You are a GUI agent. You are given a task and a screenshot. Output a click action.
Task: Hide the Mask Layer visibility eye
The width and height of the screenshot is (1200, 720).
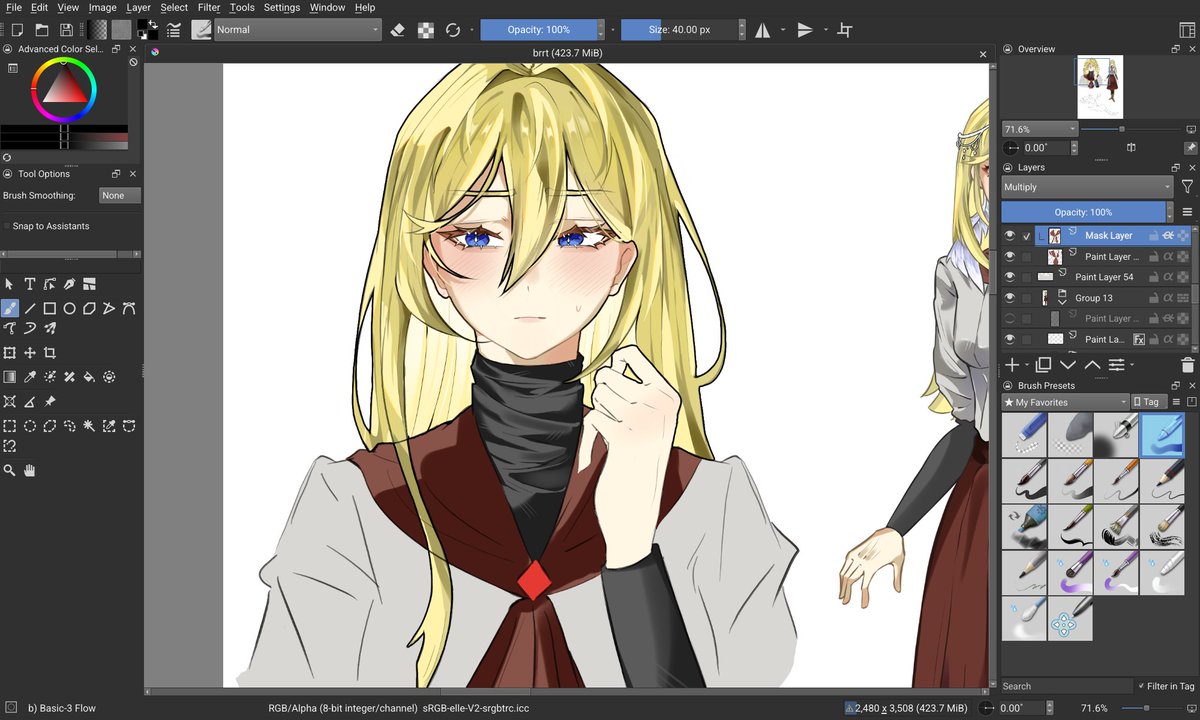(x=1010, y=236)
